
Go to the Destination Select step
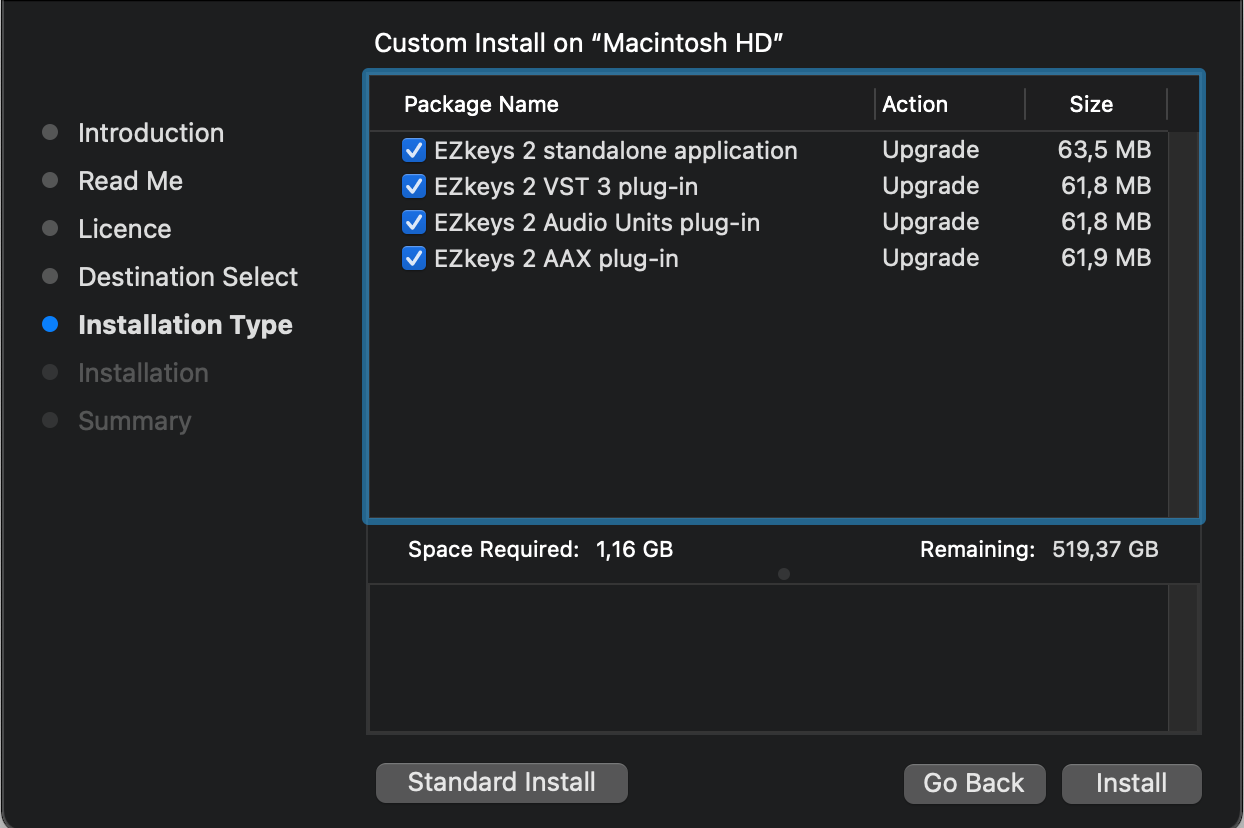pos(188,277)
